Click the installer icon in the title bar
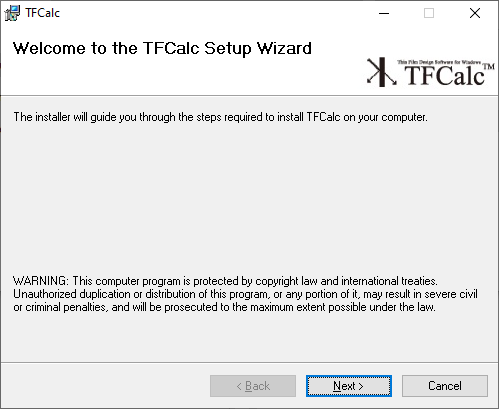Viewport: 499px width, 409px height. click(x=12, y=13)
